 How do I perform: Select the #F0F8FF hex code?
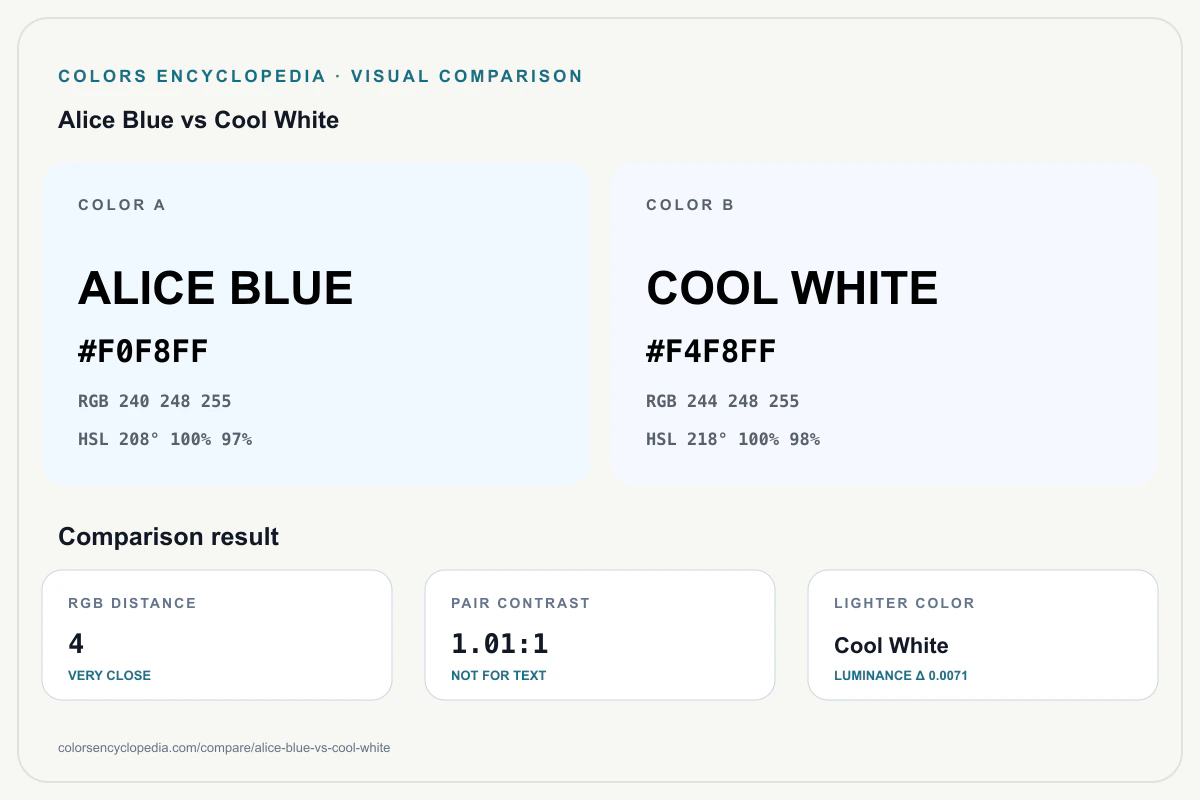tap(143, 353)
